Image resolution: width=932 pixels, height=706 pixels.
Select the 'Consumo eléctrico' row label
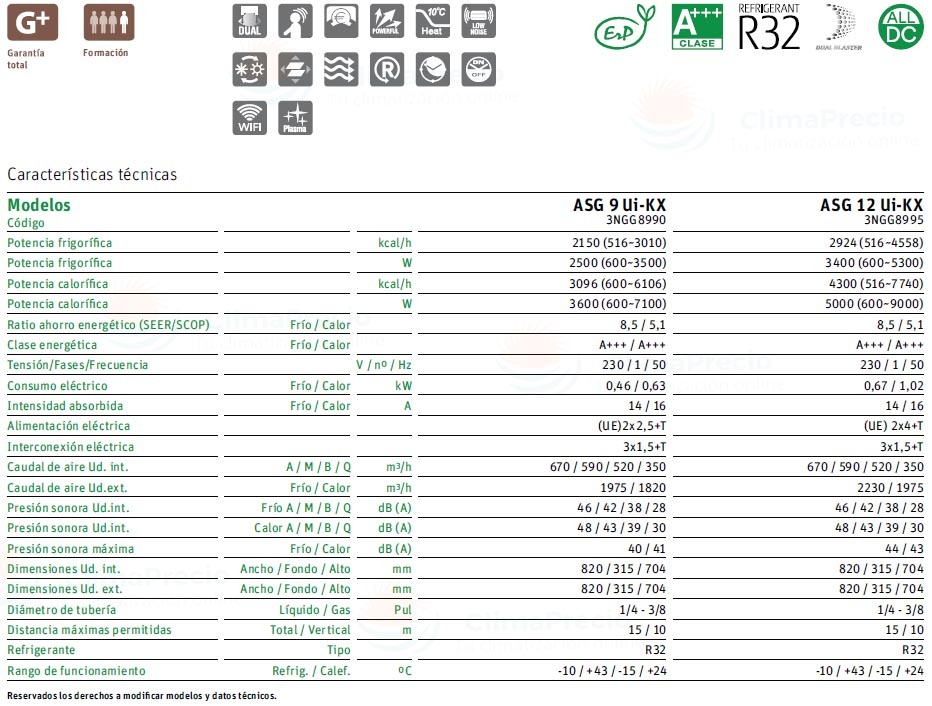point(57,386)
